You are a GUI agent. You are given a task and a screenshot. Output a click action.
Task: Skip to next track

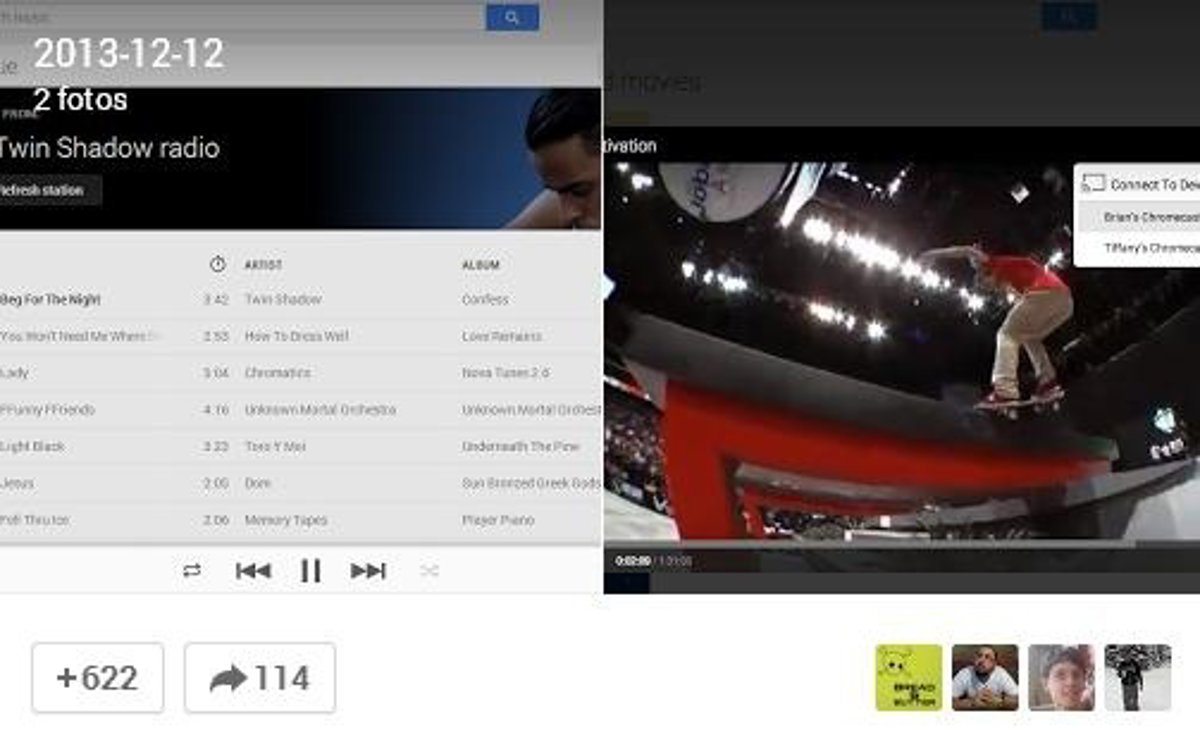[x=368, y=570]
